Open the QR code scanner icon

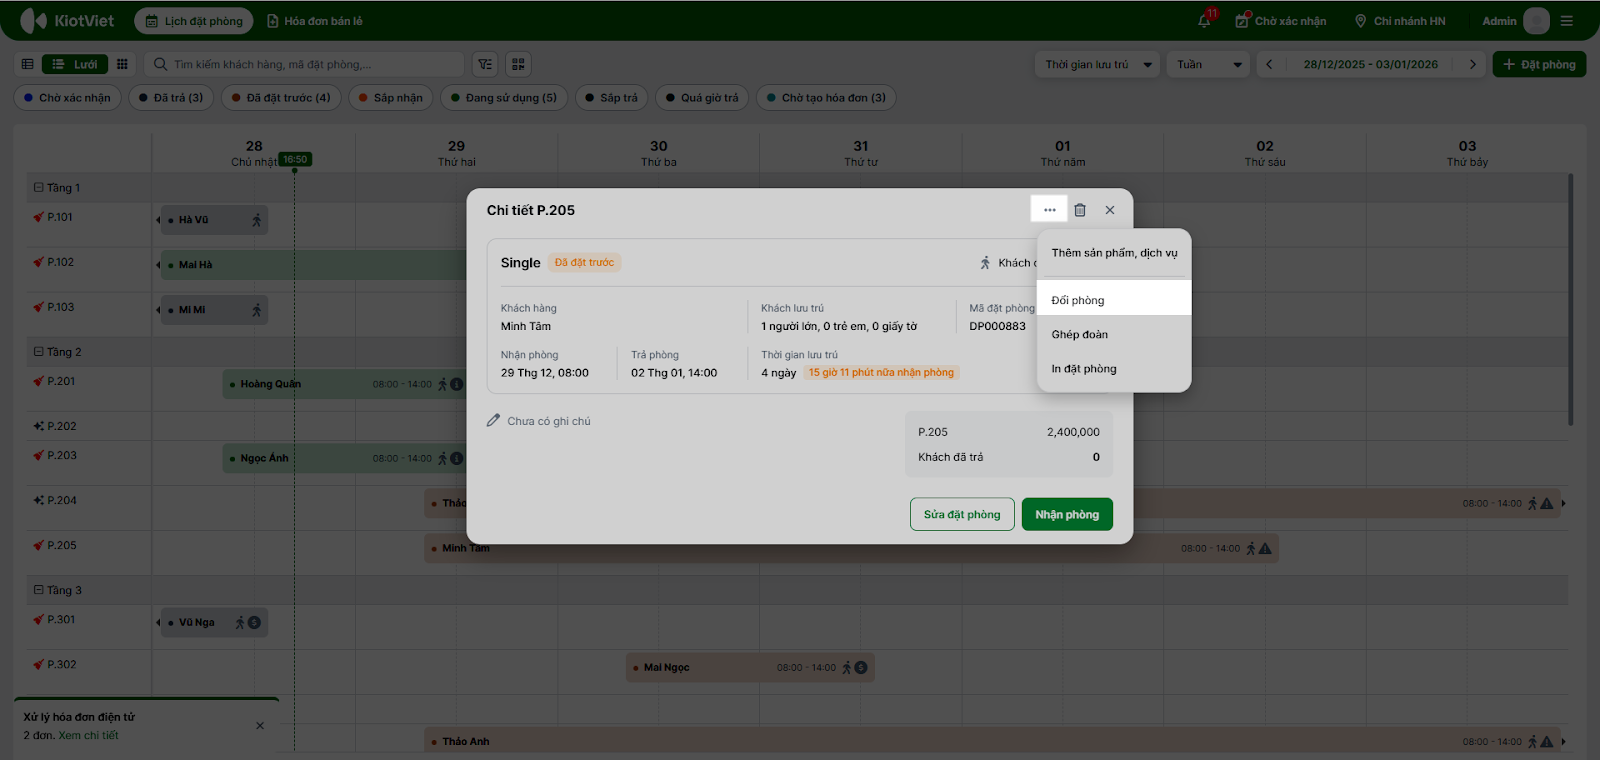click(518, 64)
